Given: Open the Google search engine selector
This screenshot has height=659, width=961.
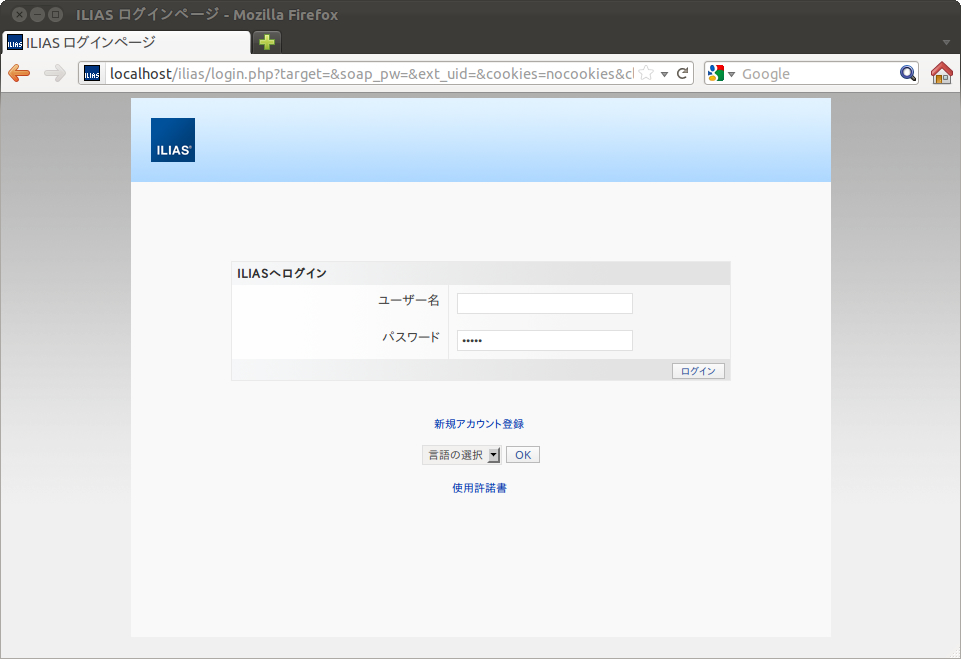Looking at the screenshot, I should [722, 73].
